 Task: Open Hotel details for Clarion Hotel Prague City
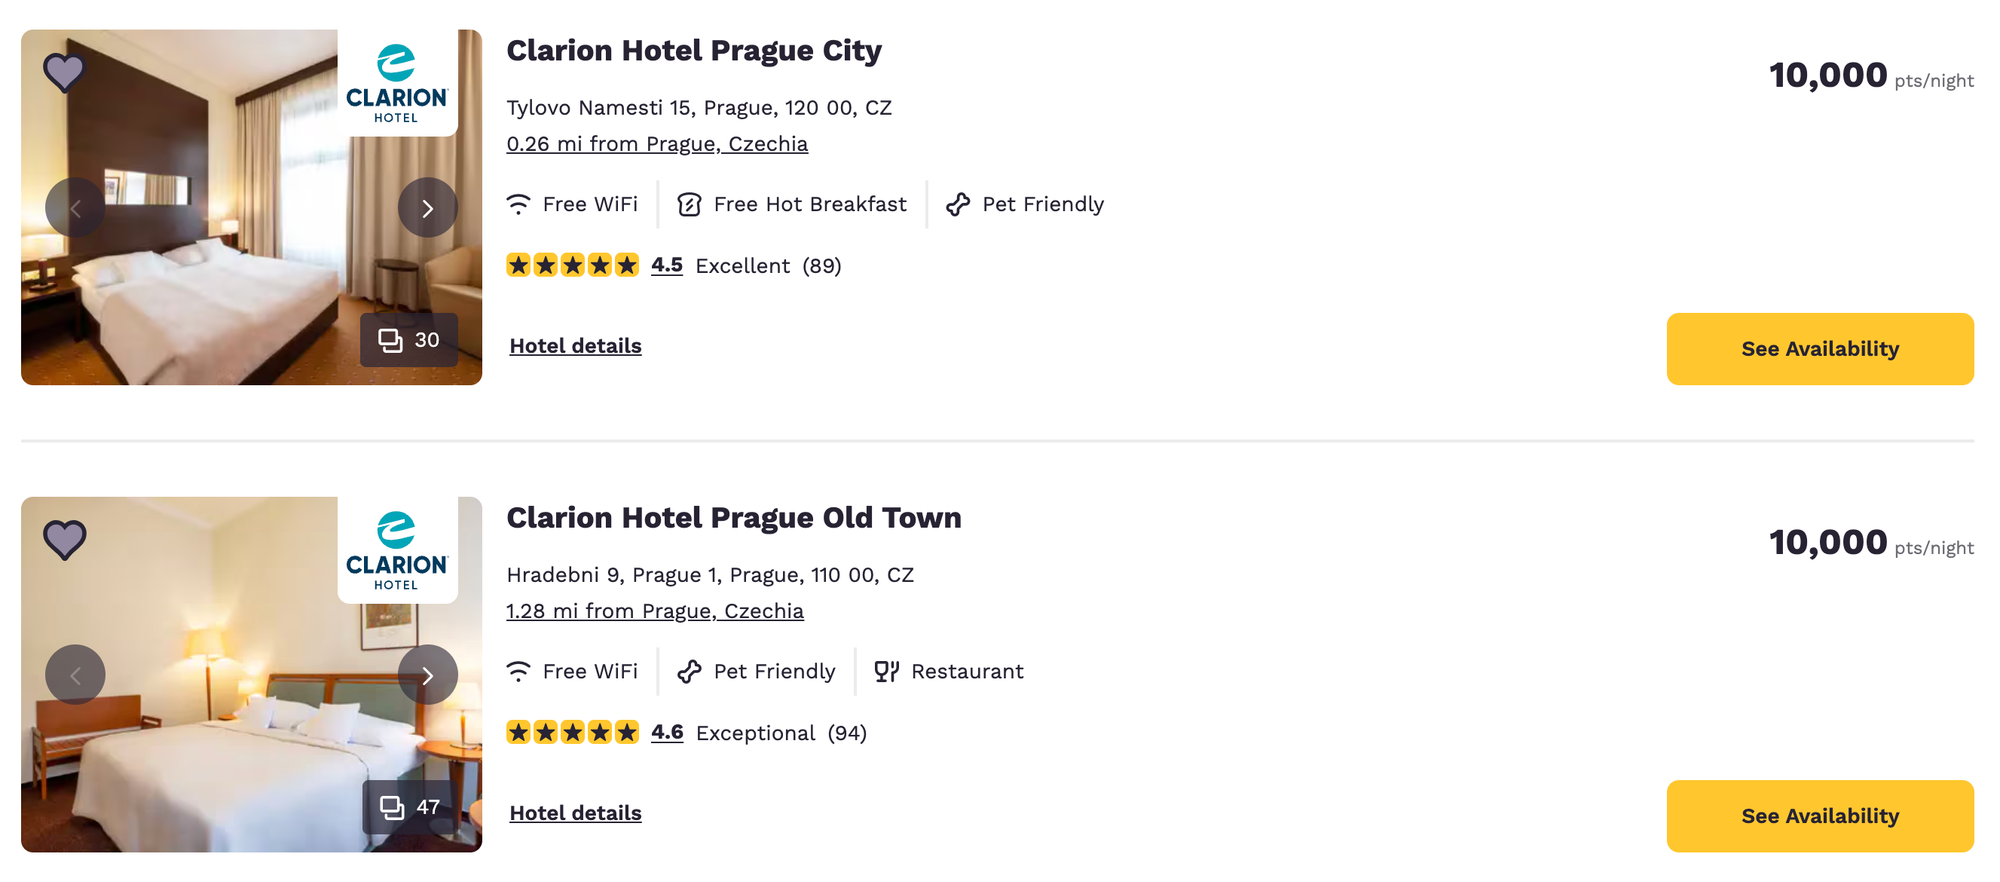pos(576,346)
